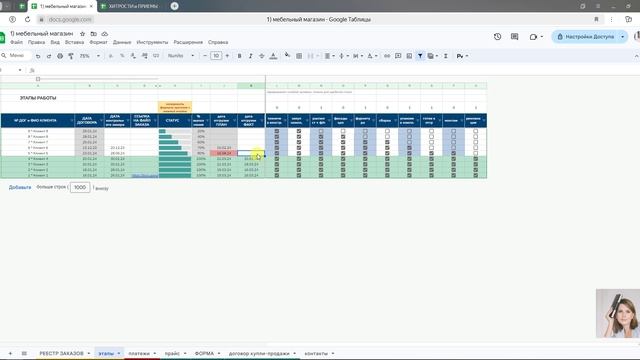
Task: Open the Файл menu
Action: pos(16,42)
